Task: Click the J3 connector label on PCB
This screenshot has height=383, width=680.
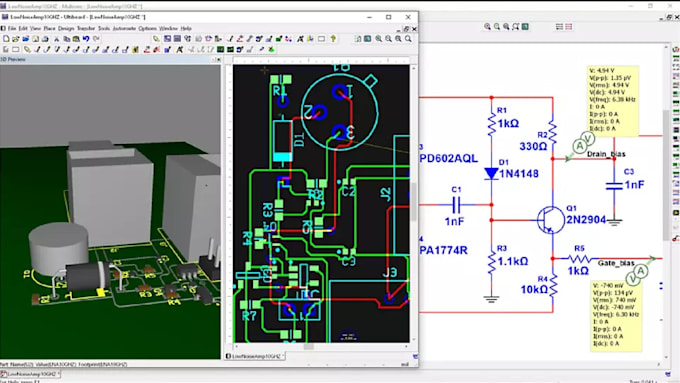Action: pos(390,272)
